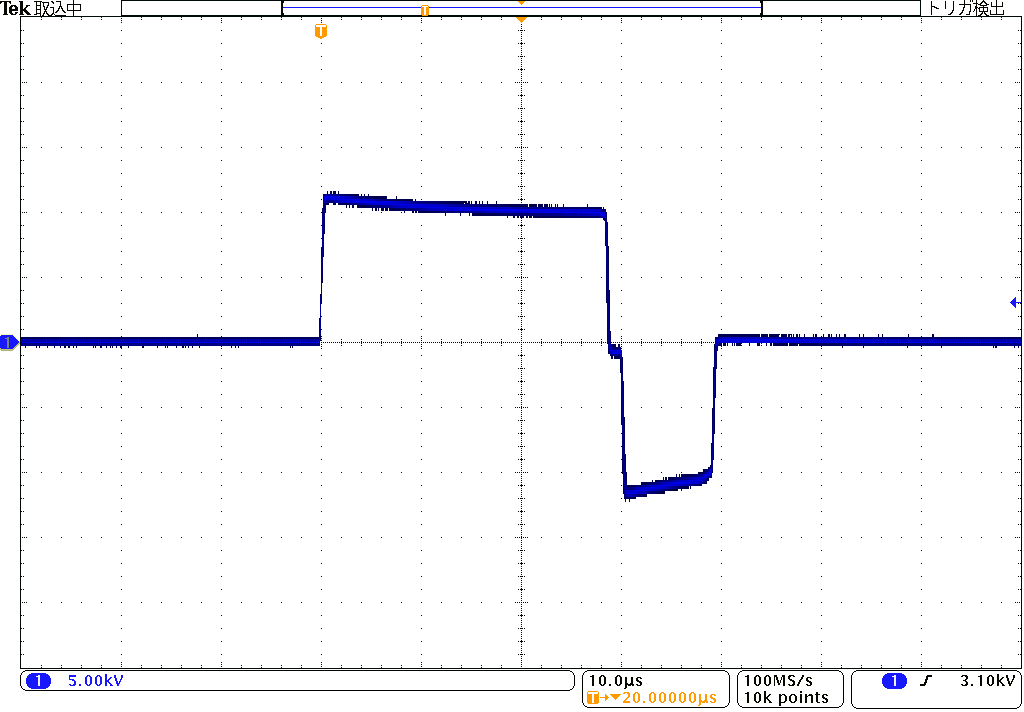Click the トリガ検出 trigger status label
The image size is (1024, 712).
[966, 9]
